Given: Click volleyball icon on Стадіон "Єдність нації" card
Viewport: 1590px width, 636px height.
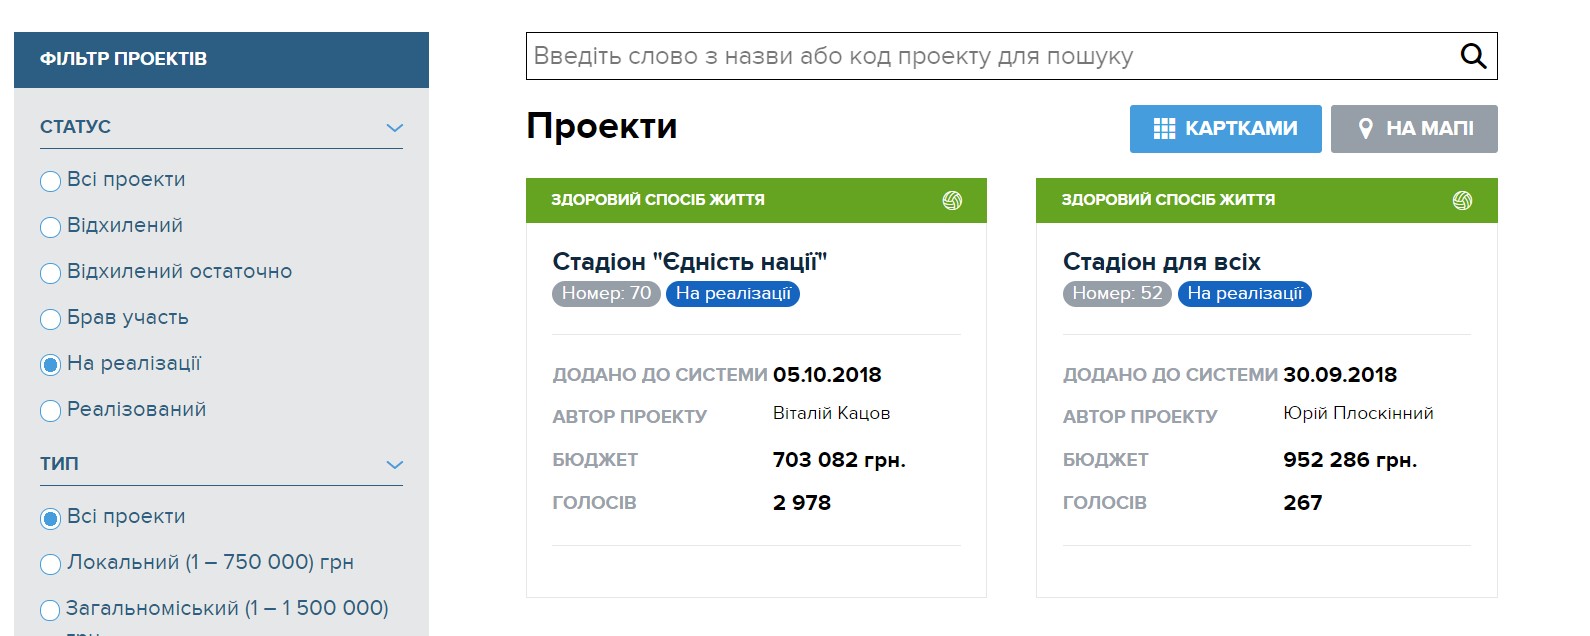Looking at the screenshot, I should [952, 200].
